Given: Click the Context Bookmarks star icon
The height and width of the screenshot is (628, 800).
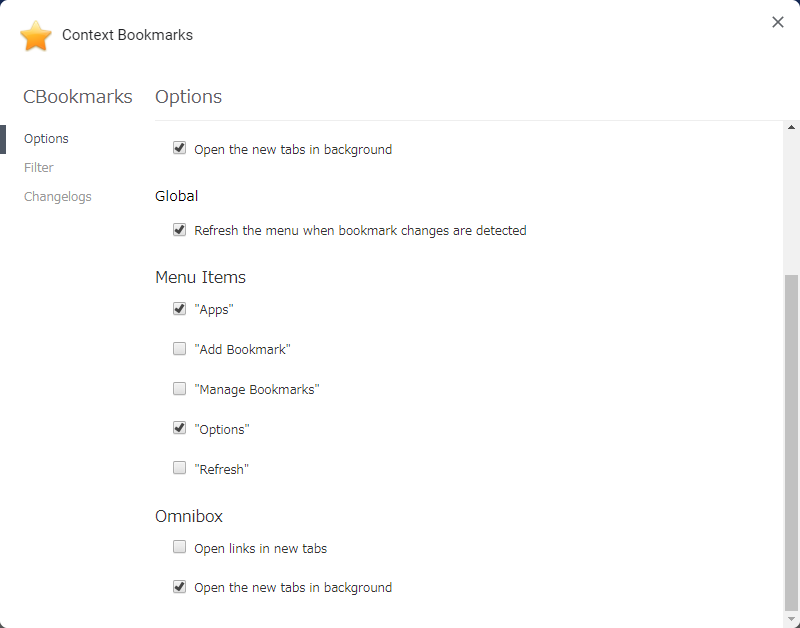Looking at the screenshot, I should (x=36, y=36).
